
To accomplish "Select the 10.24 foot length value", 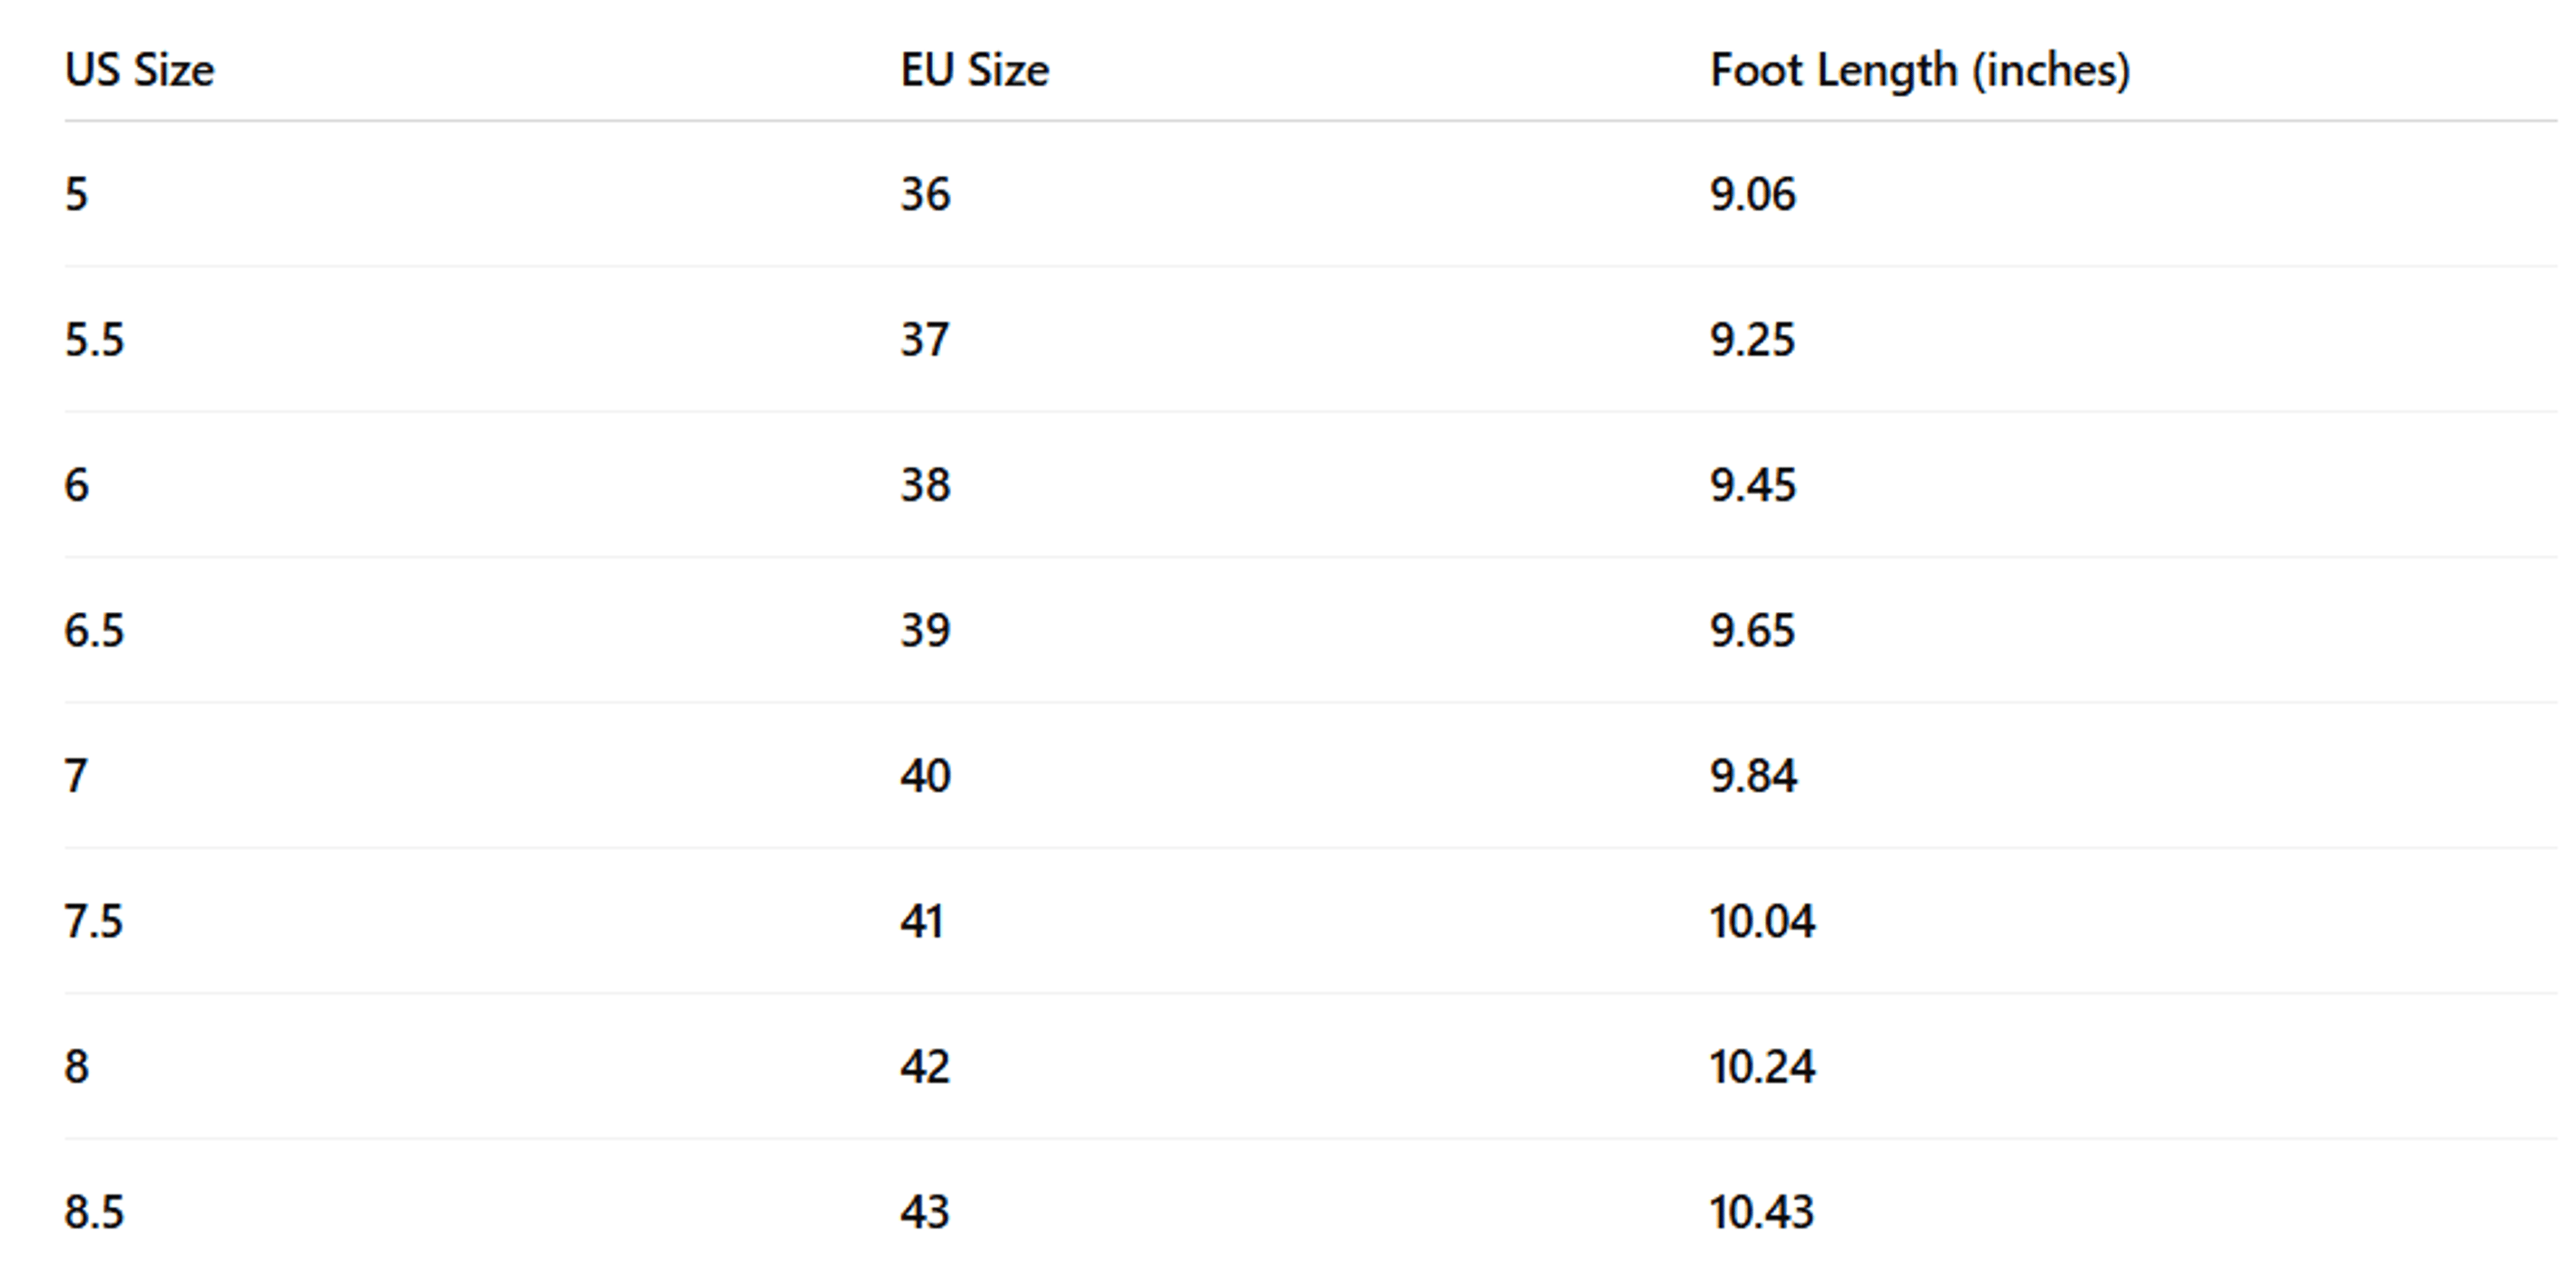I will pyautogui.click(x=1762, y=1067).
